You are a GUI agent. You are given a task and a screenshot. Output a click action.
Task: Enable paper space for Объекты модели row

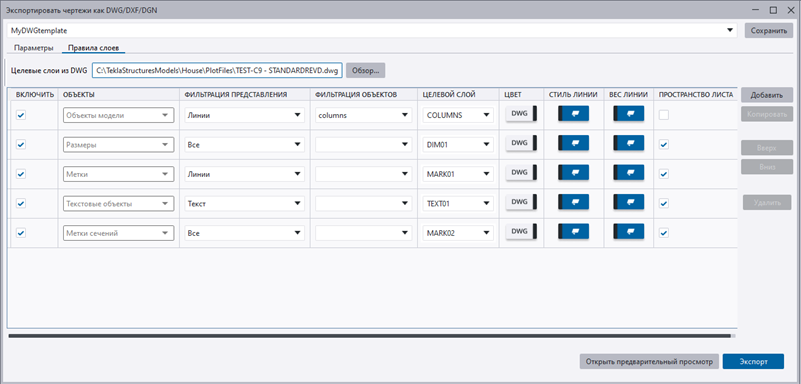[664, 115]
